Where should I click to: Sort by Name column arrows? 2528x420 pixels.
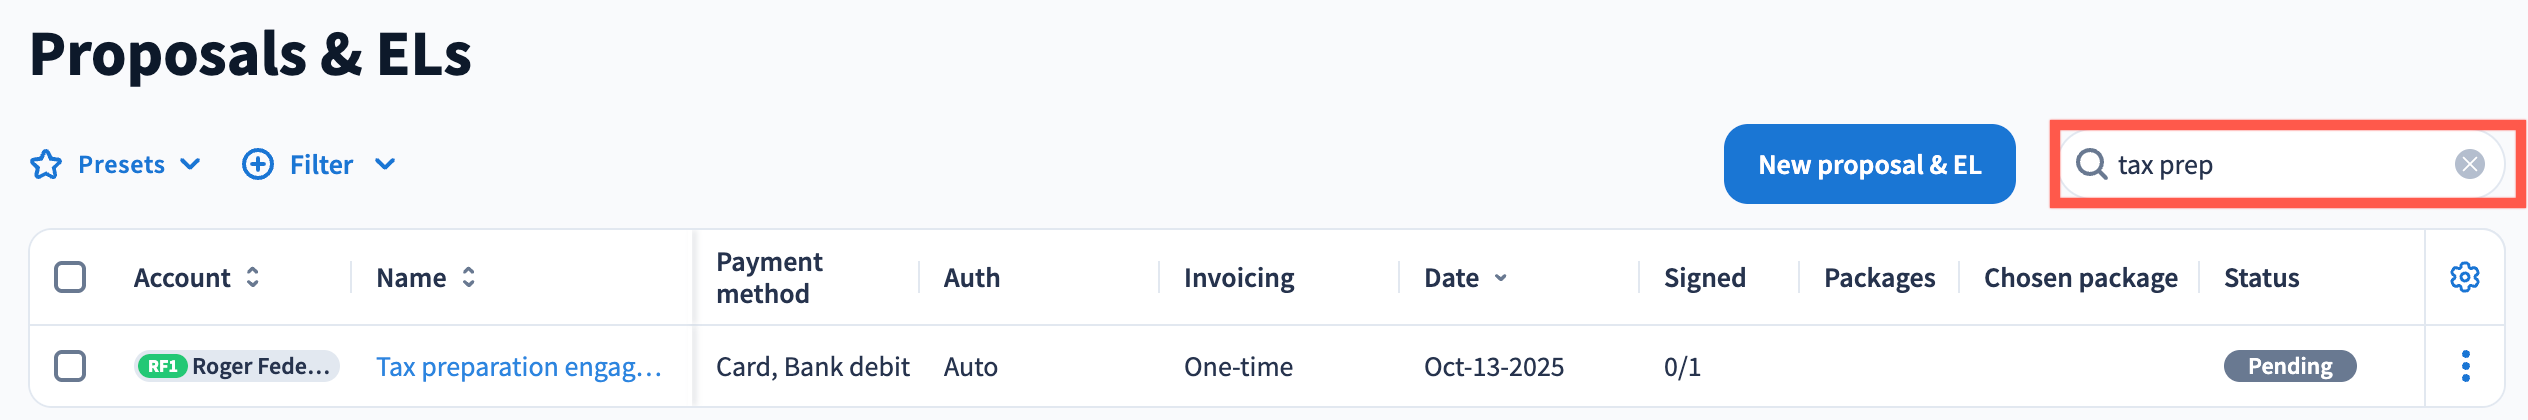469,277
